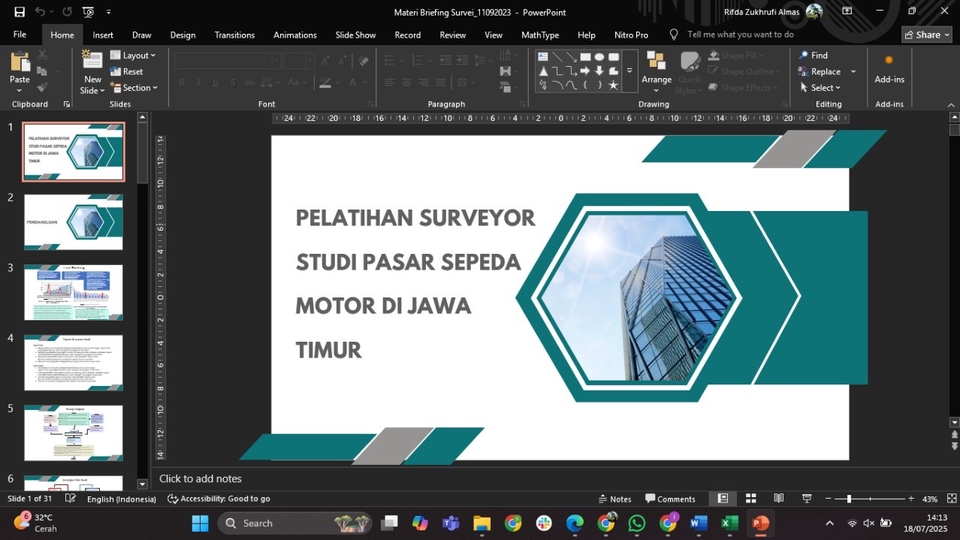Open the Nitro Pro tab
Screen dimensions: 960x540
[631, 35]
